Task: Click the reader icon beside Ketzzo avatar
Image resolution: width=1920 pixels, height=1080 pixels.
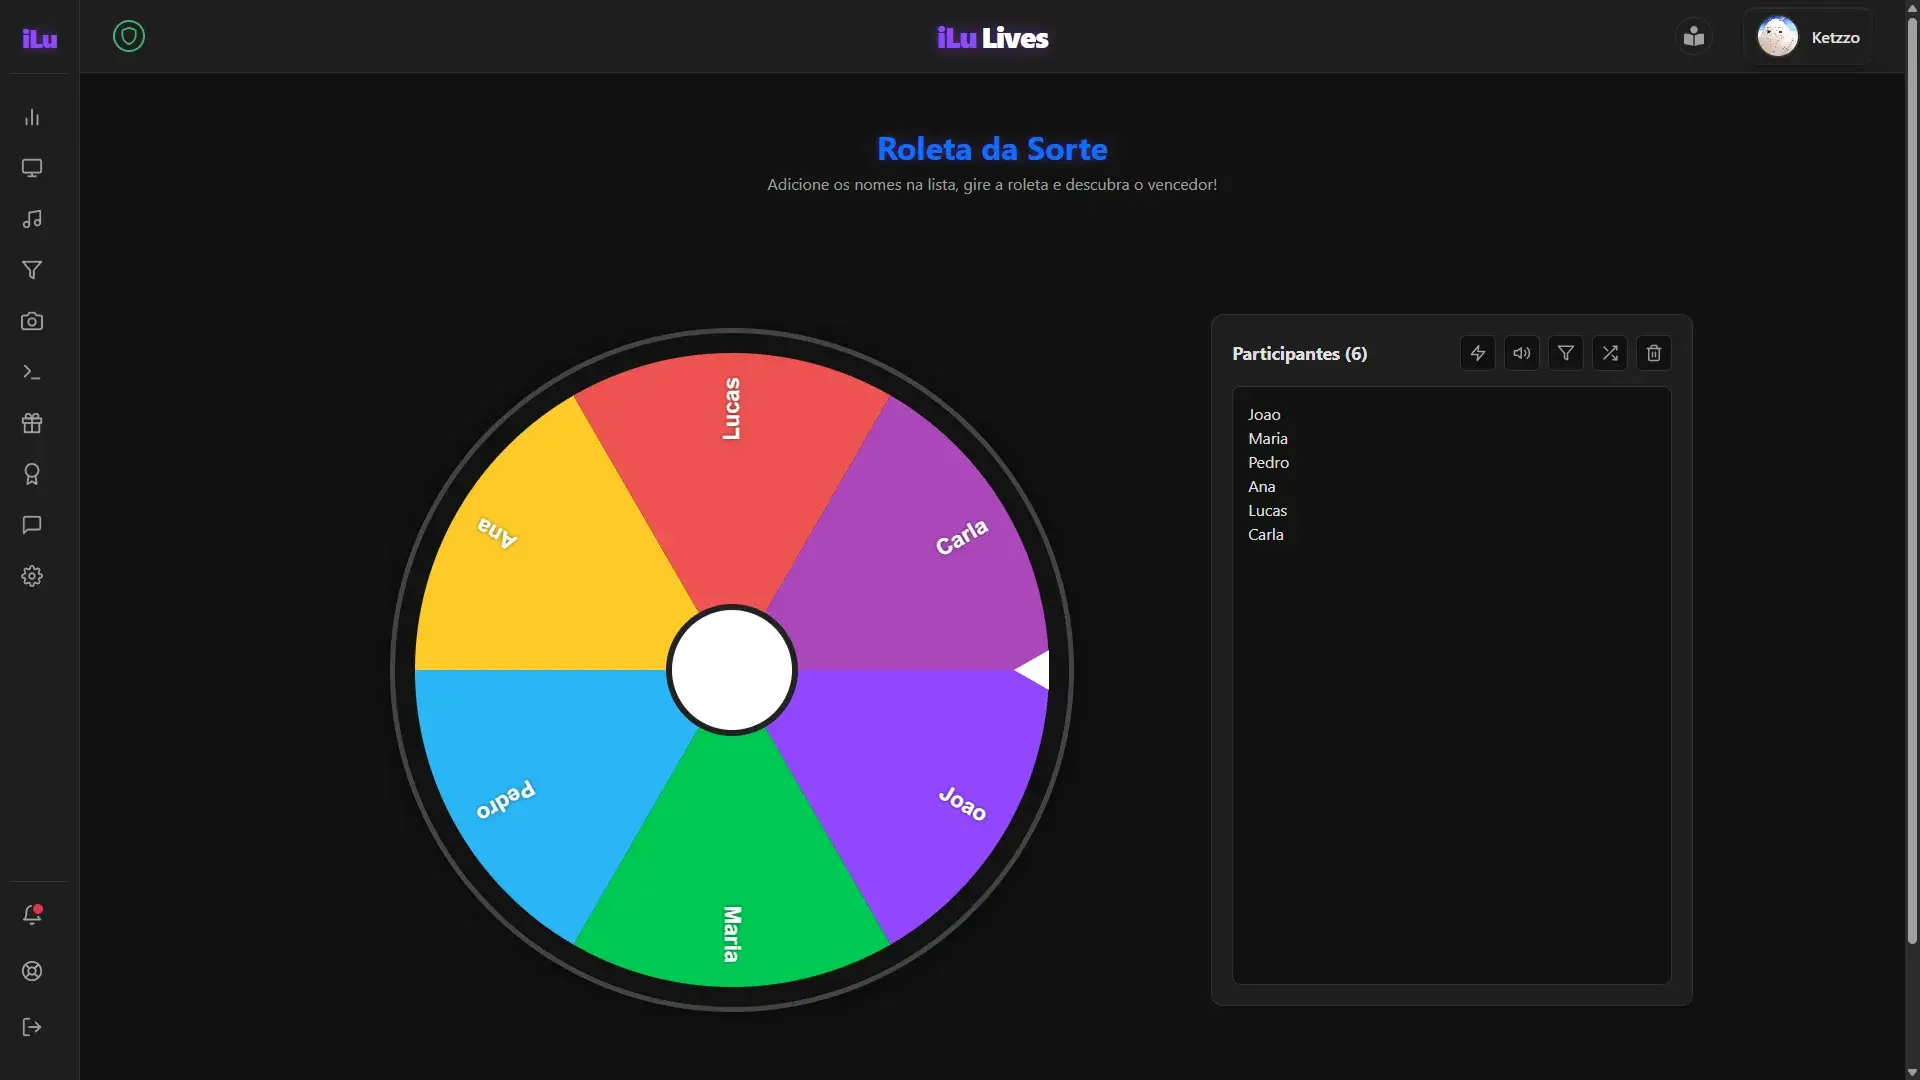Action: tap(1694, 37)
